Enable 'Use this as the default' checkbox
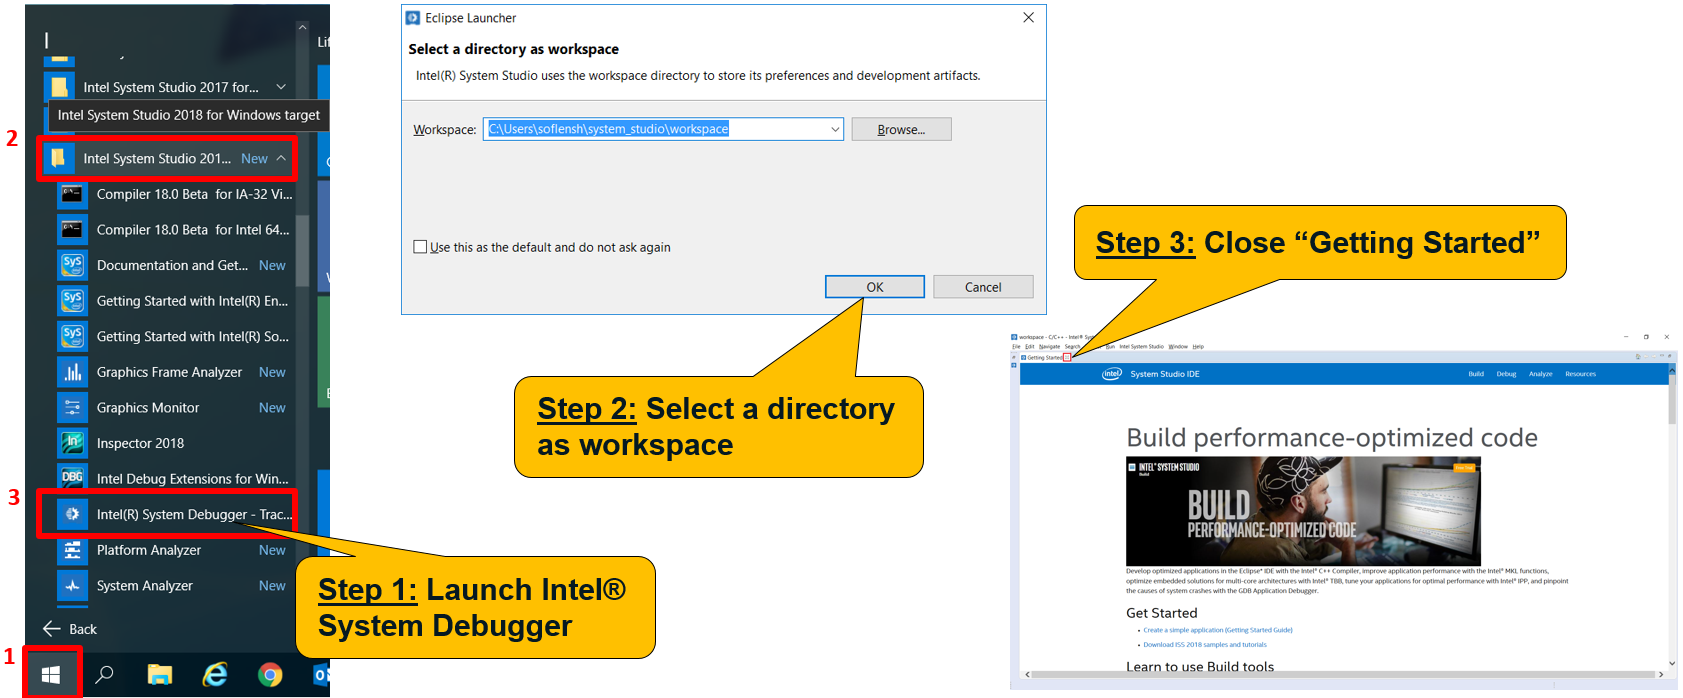 (420, 247)
